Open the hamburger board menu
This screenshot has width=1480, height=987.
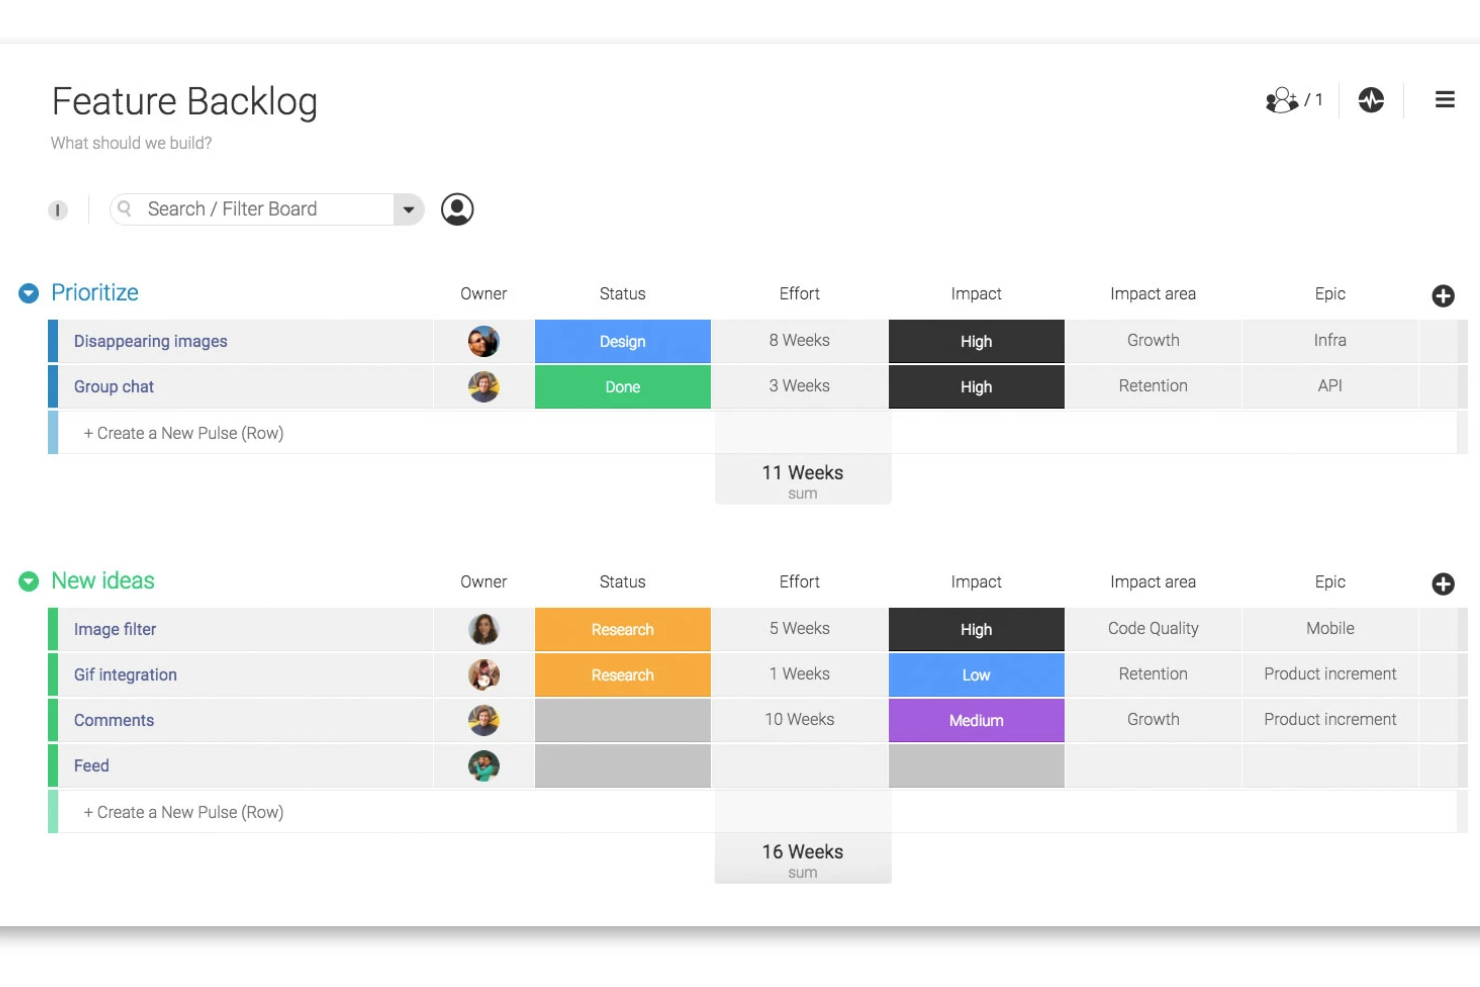pyautogui.click(x=1444, y=100)
